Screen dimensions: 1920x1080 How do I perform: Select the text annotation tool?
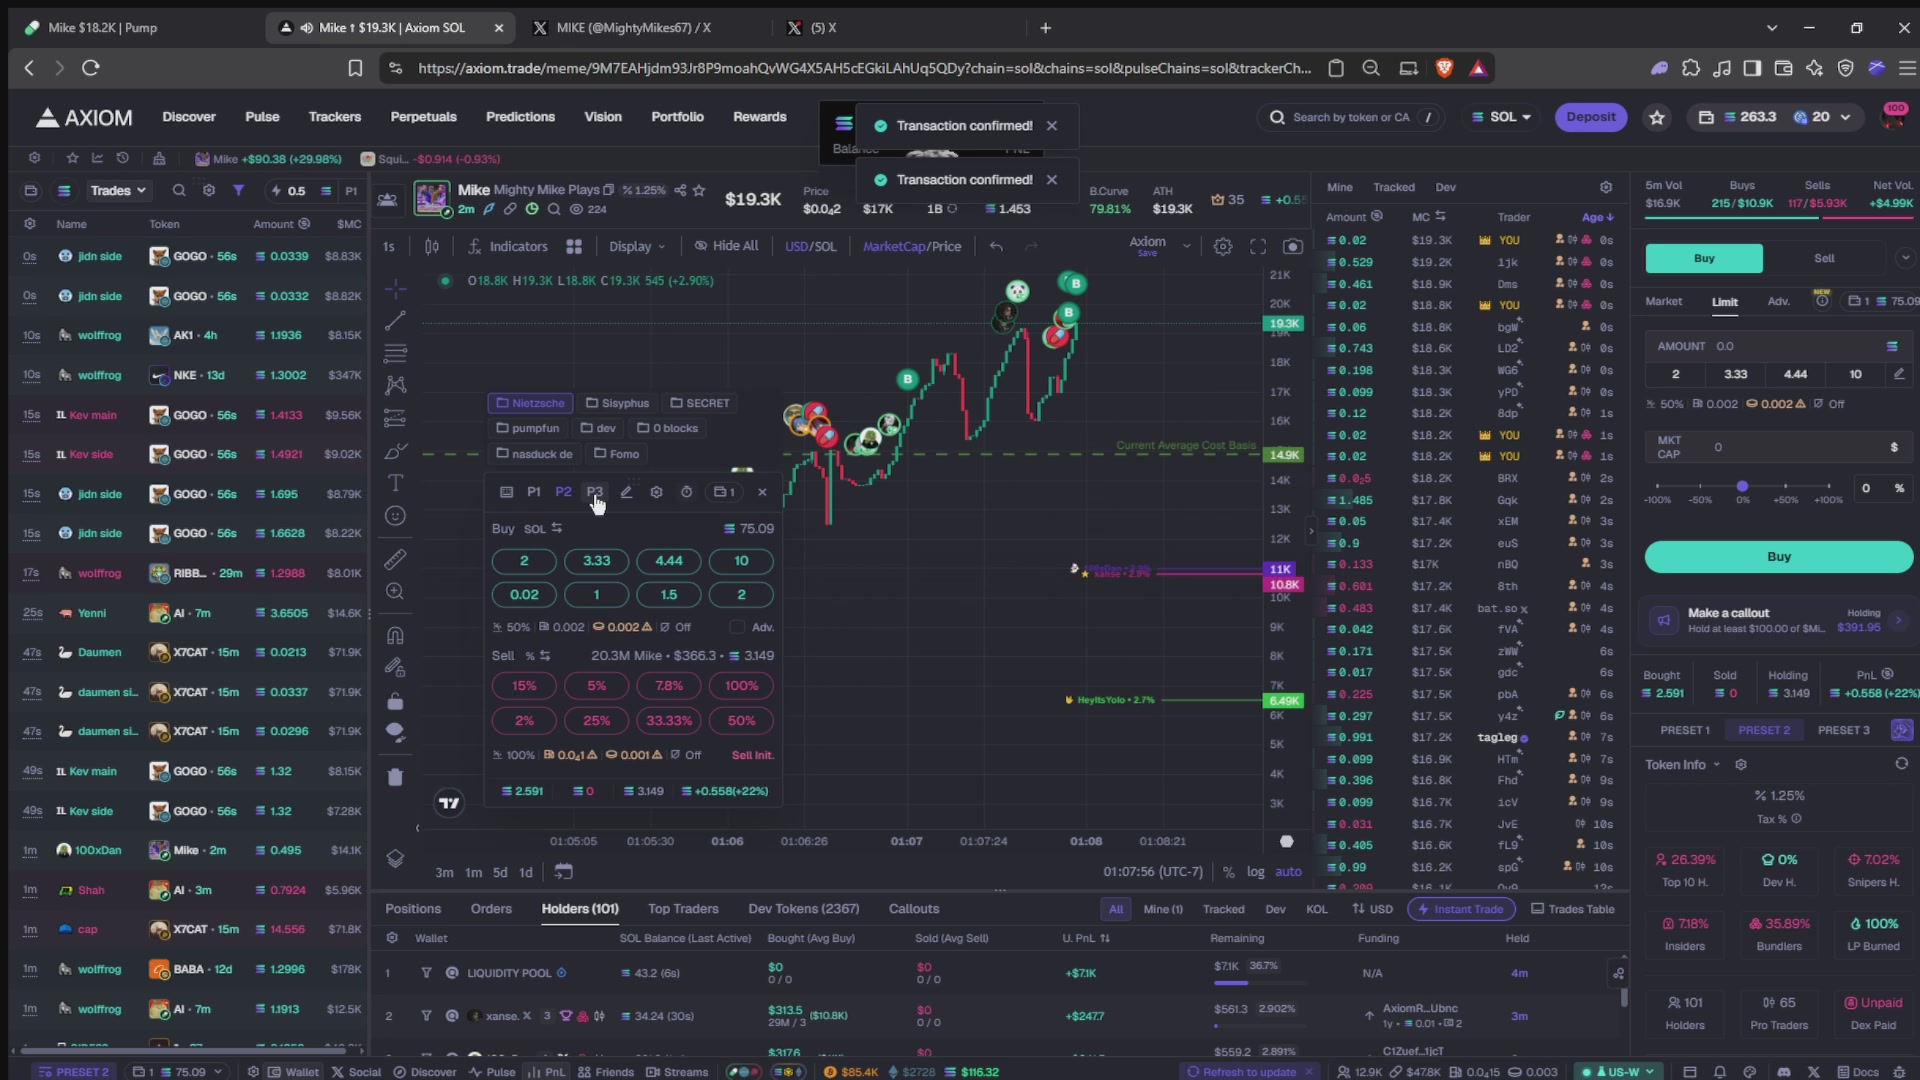pyautogui.click(x=396, y=483)
